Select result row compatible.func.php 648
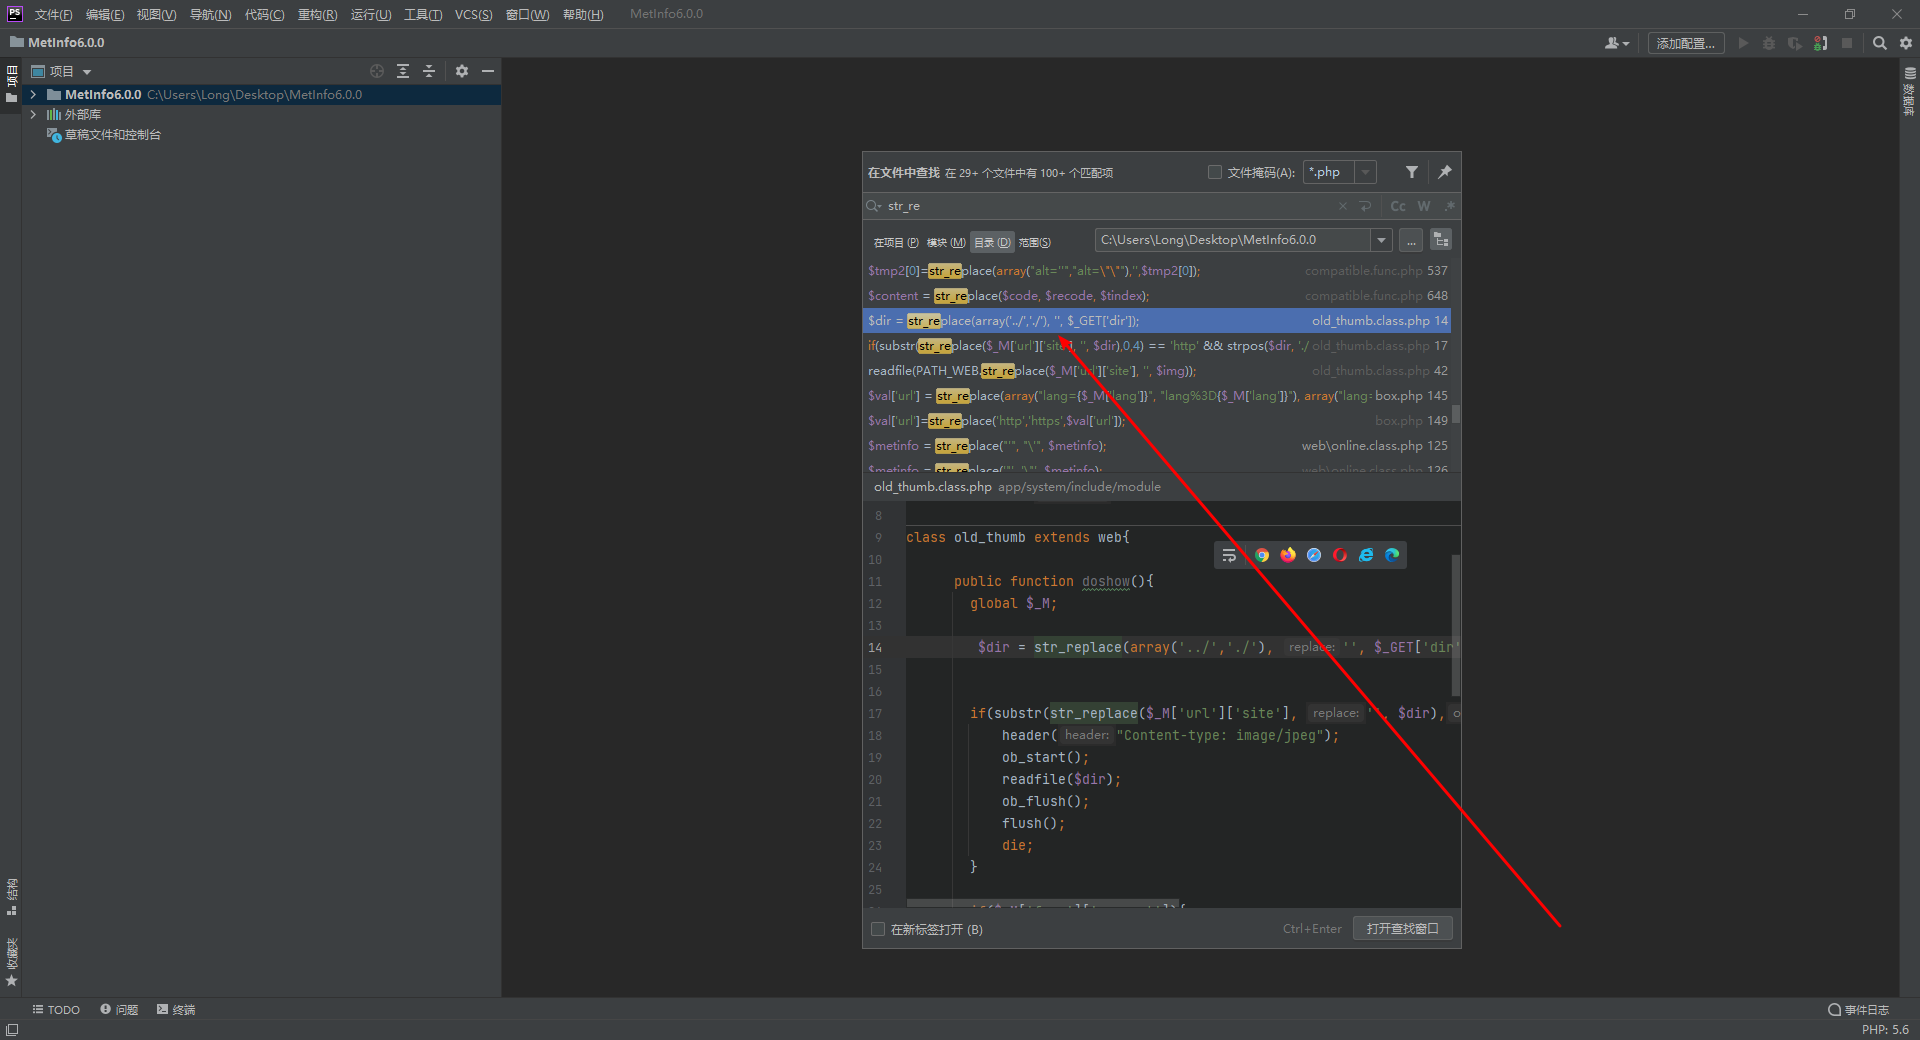This screenshot has height=1040, width=1920. click(1156, 295)
